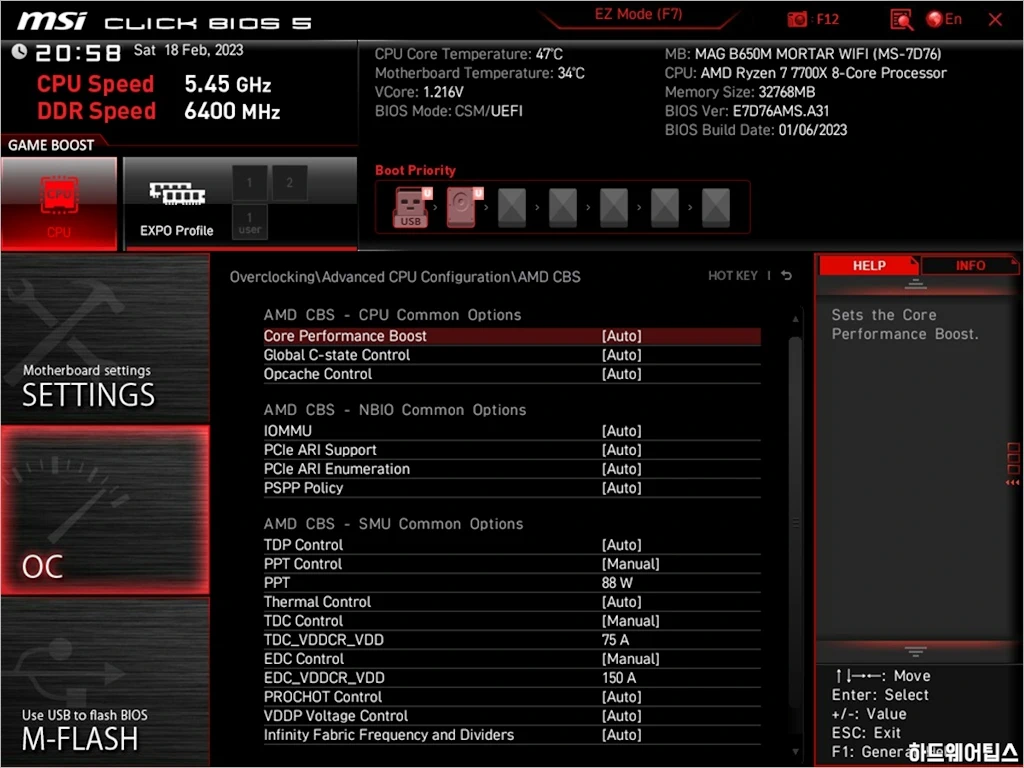Viewport: 1024px width, 768px height.
Task: Click the settings list scrollbar up arrow
Action: tap(795, 319)
